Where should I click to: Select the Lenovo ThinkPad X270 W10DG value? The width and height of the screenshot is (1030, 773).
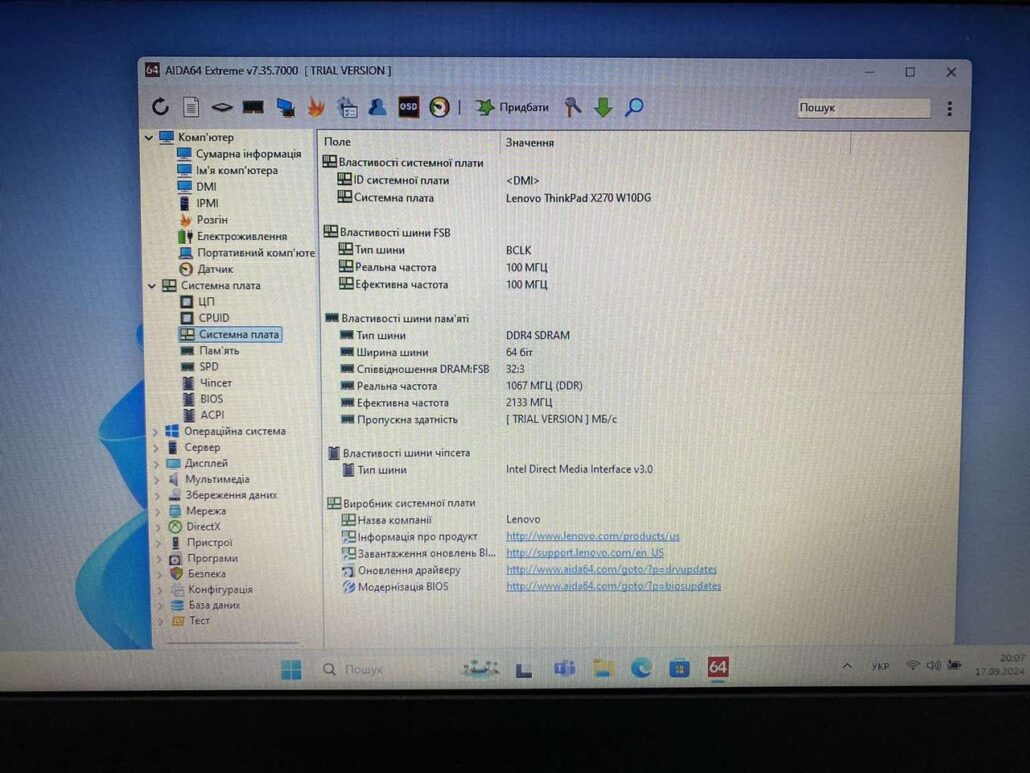coord(578,198)
